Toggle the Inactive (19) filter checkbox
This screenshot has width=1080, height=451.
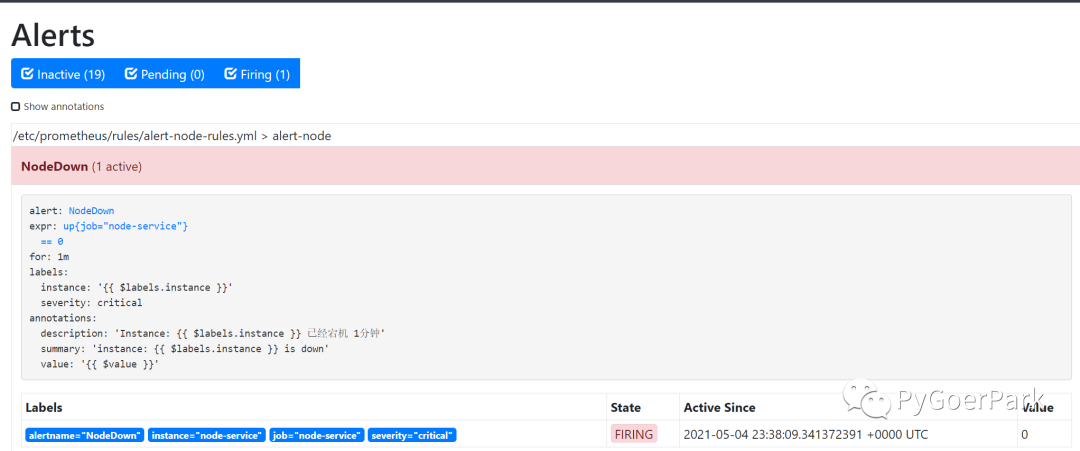63,74
